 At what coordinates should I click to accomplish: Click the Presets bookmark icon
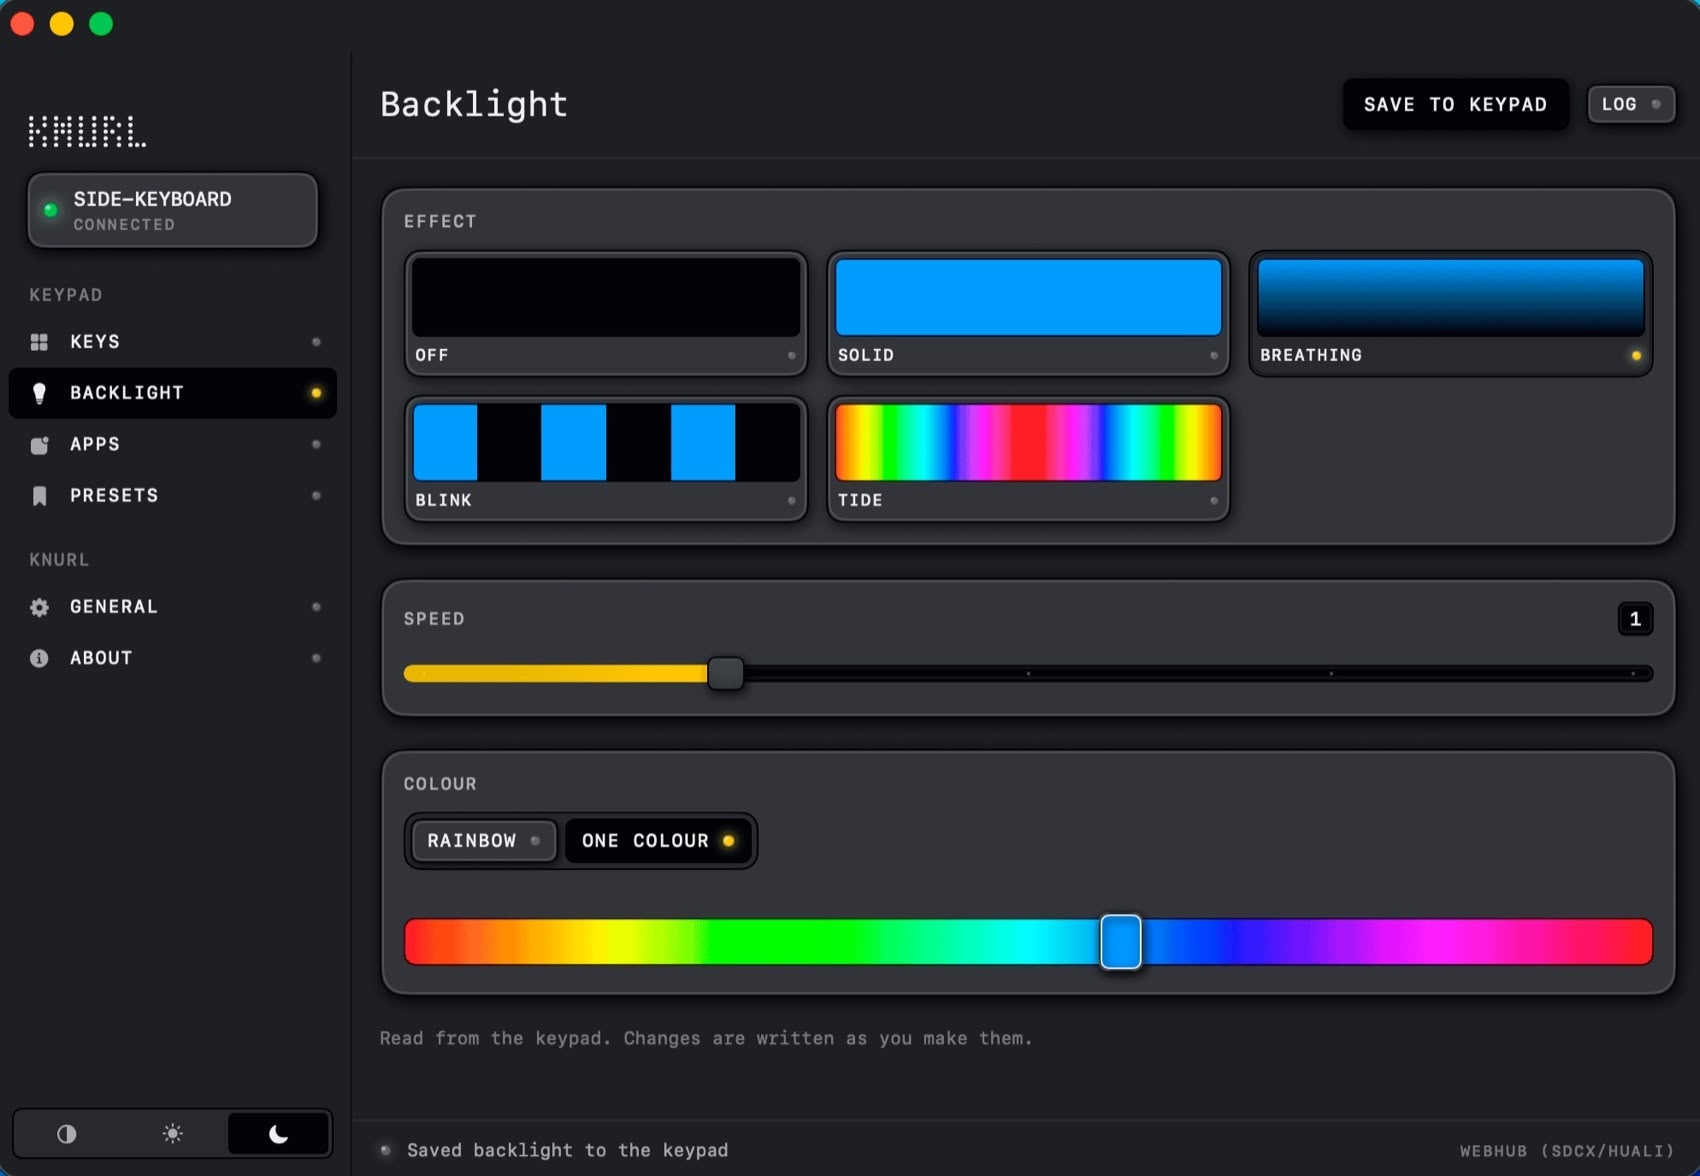click(39, 496)
